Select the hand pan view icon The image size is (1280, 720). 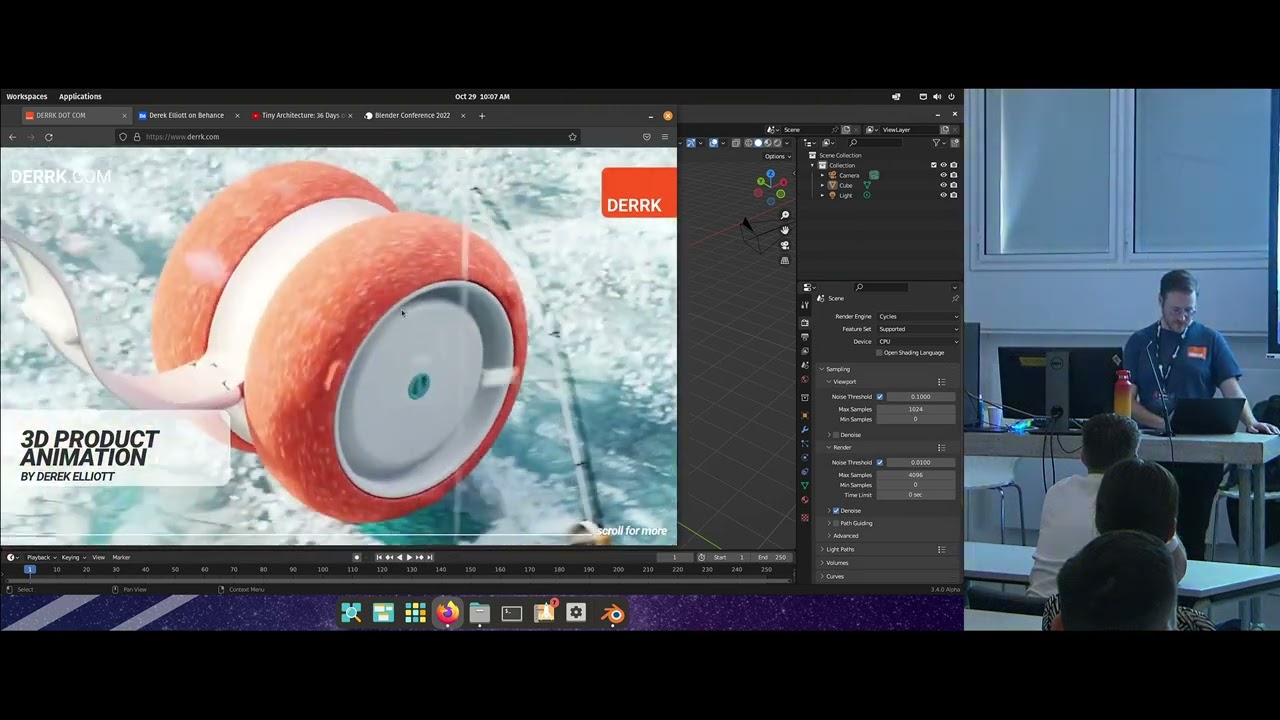(785, 230)
